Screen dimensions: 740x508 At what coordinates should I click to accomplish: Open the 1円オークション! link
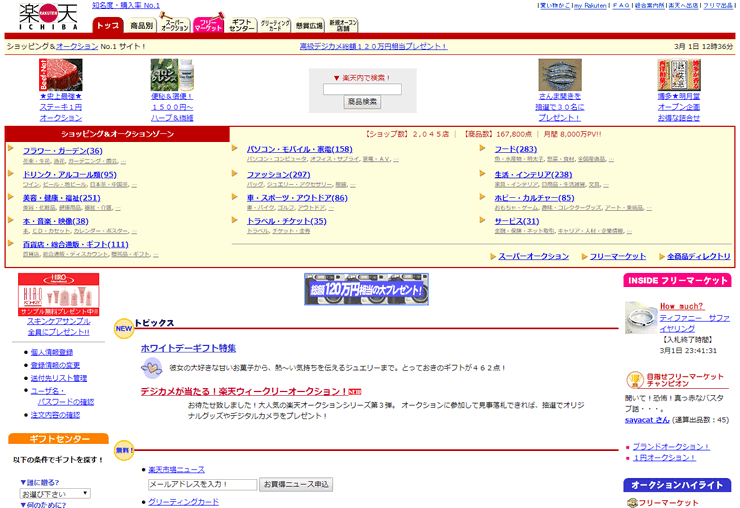click(x=664, y=458)
